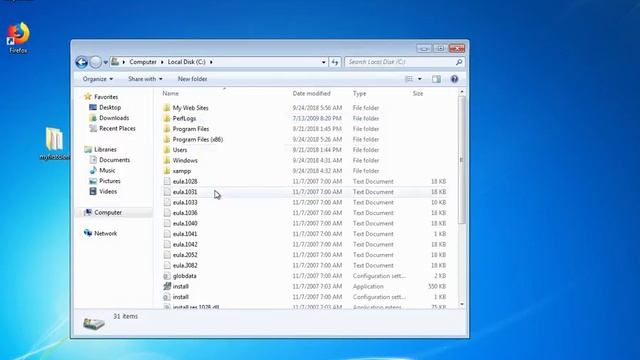Expand the arrow after Local Disk (C:) breadcrumb
Screen dimensions: 640x360
pyautogui.click(x=211, y=62)
